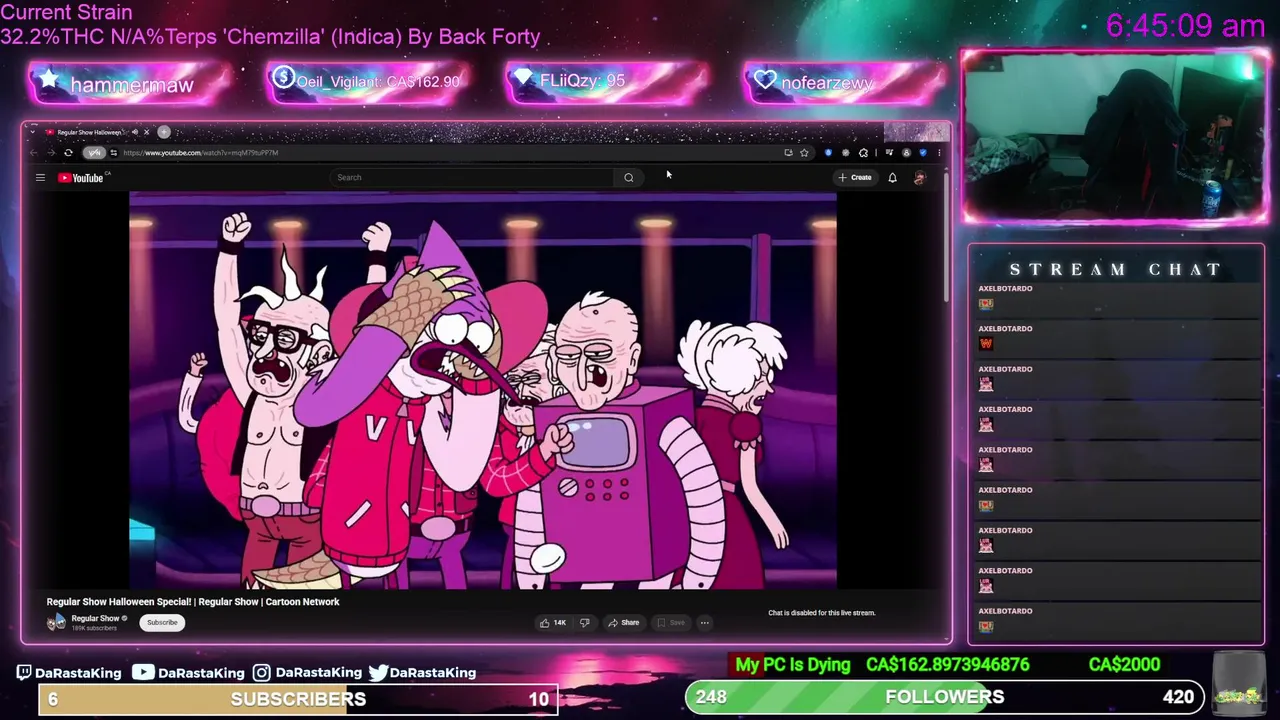Open more actions three-dot menu under video
Screen dimensions: 1280x720
point(704,623)
